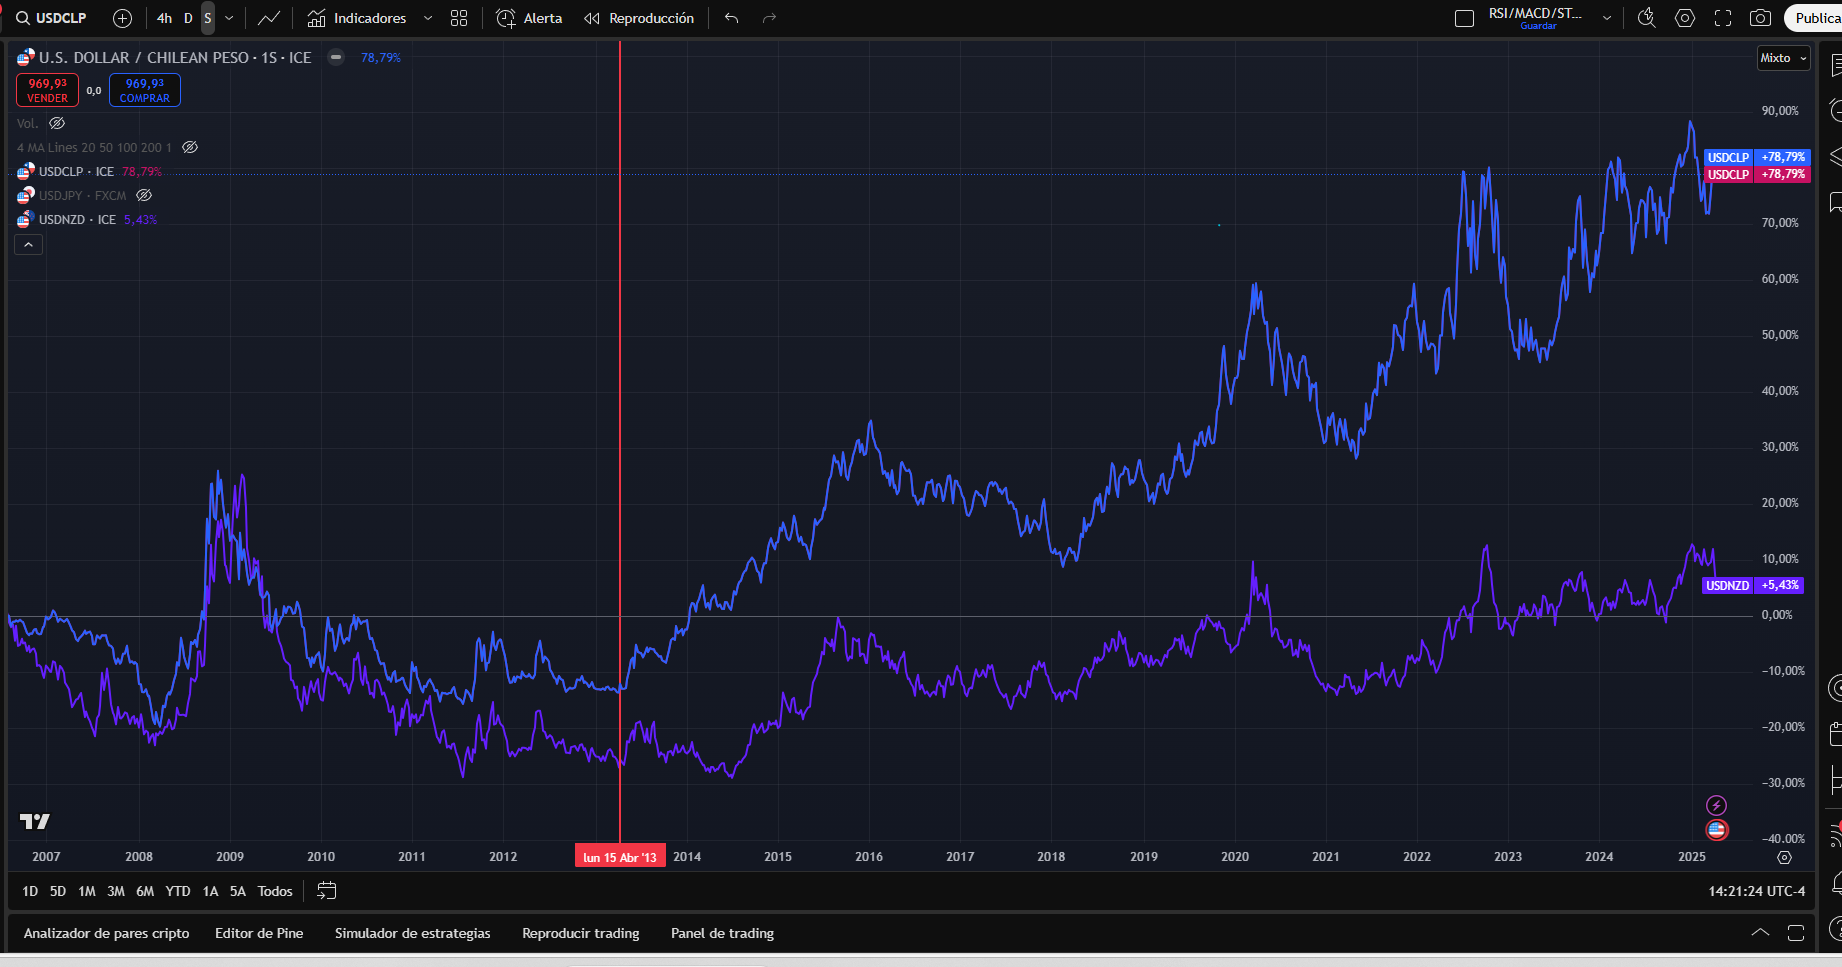Take a chart snapshot with camera icon
This screenshot has width=1842, height=967.
(x=1760, y=18)
